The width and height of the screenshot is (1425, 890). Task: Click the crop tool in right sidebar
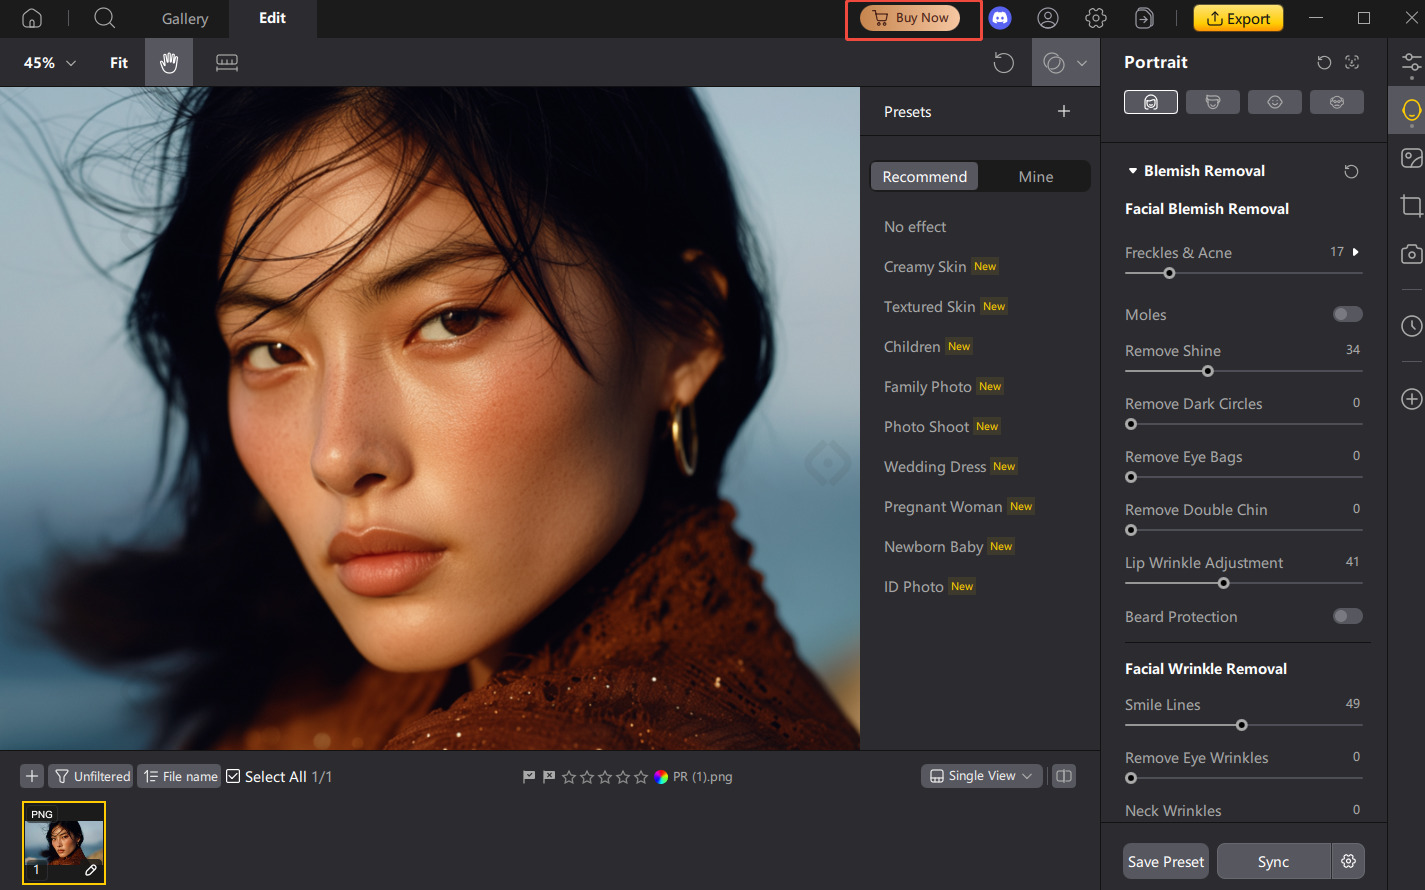pos(1411,206)
